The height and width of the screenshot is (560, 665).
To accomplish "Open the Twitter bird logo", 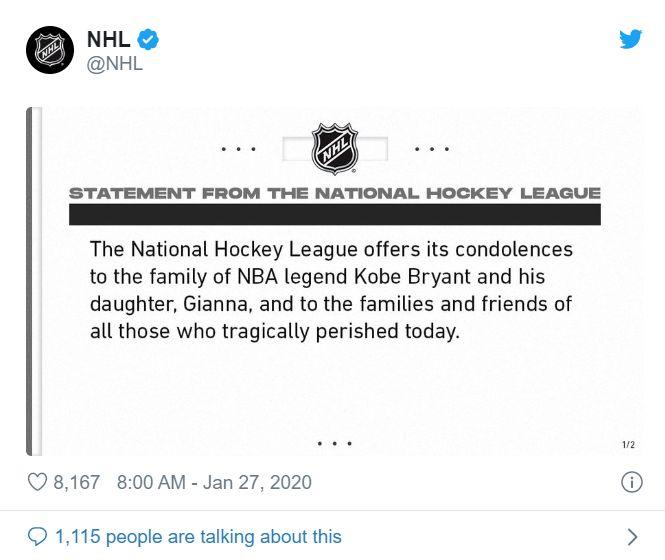I will 630,39.
